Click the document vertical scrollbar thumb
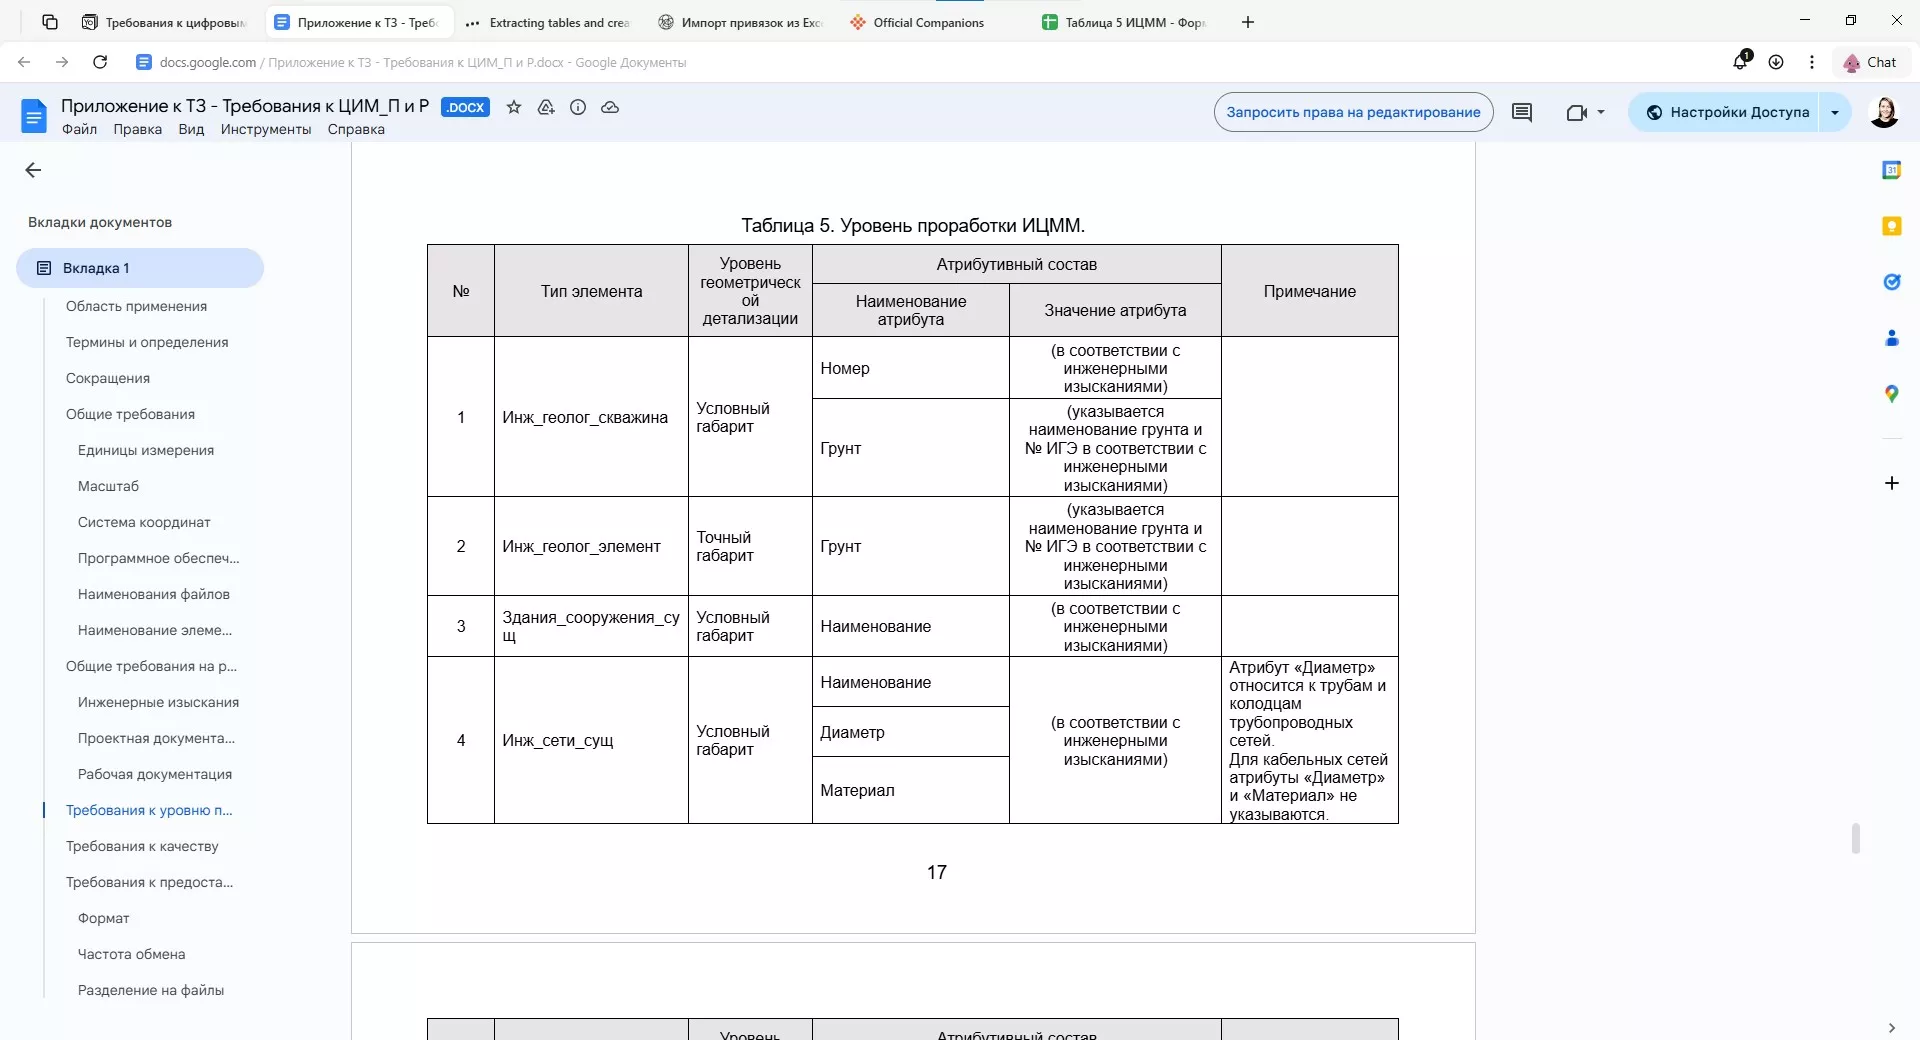This screenshot has width=1920, height=1040. 1855,838
